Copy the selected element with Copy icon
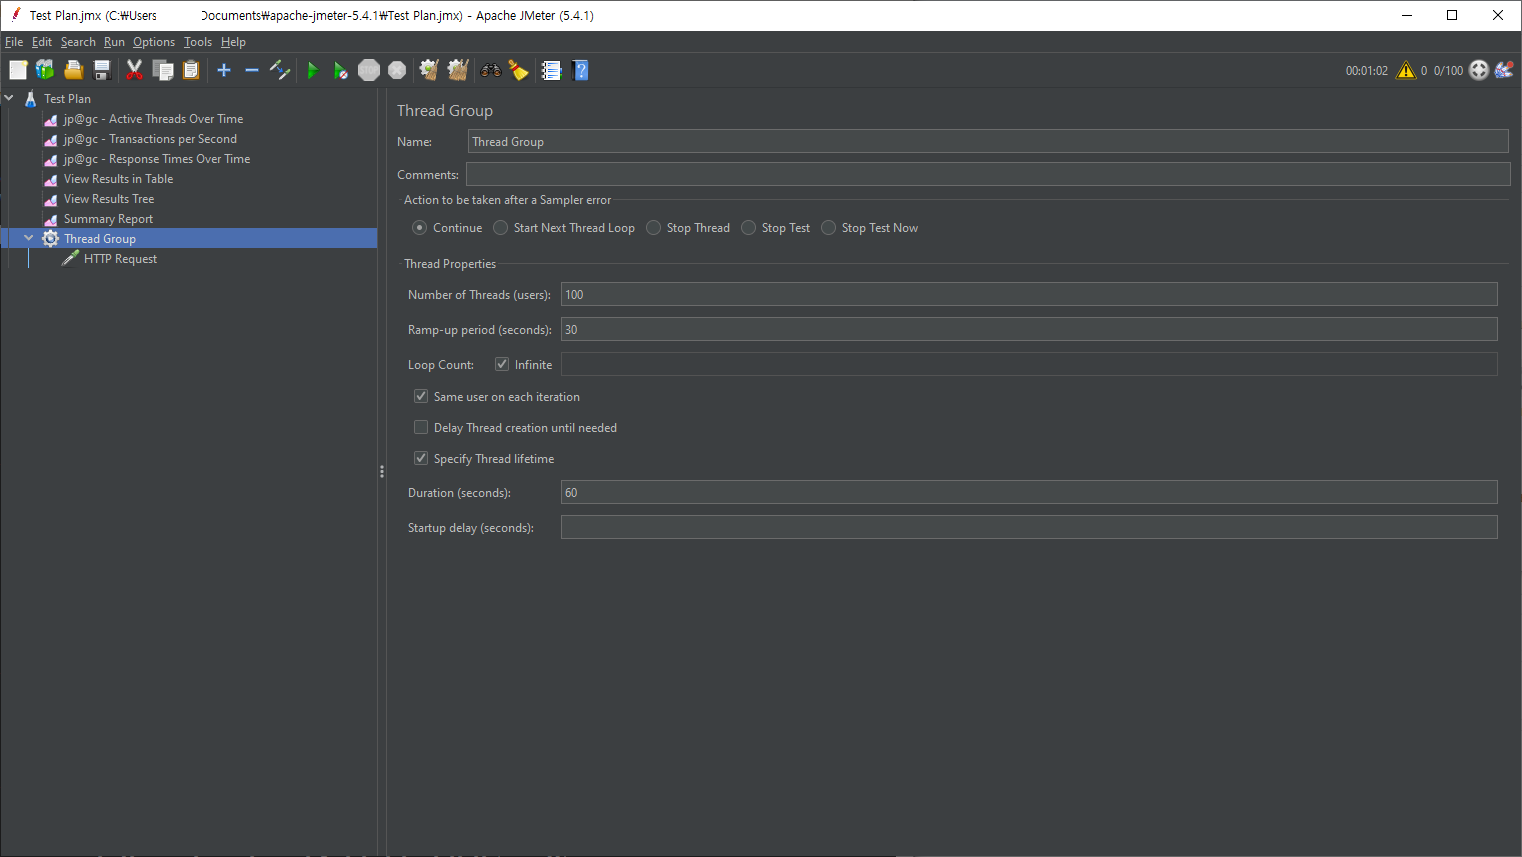The height and width of the screenshot is (857, 1522). pyautogui.click(x=163, y=70)
